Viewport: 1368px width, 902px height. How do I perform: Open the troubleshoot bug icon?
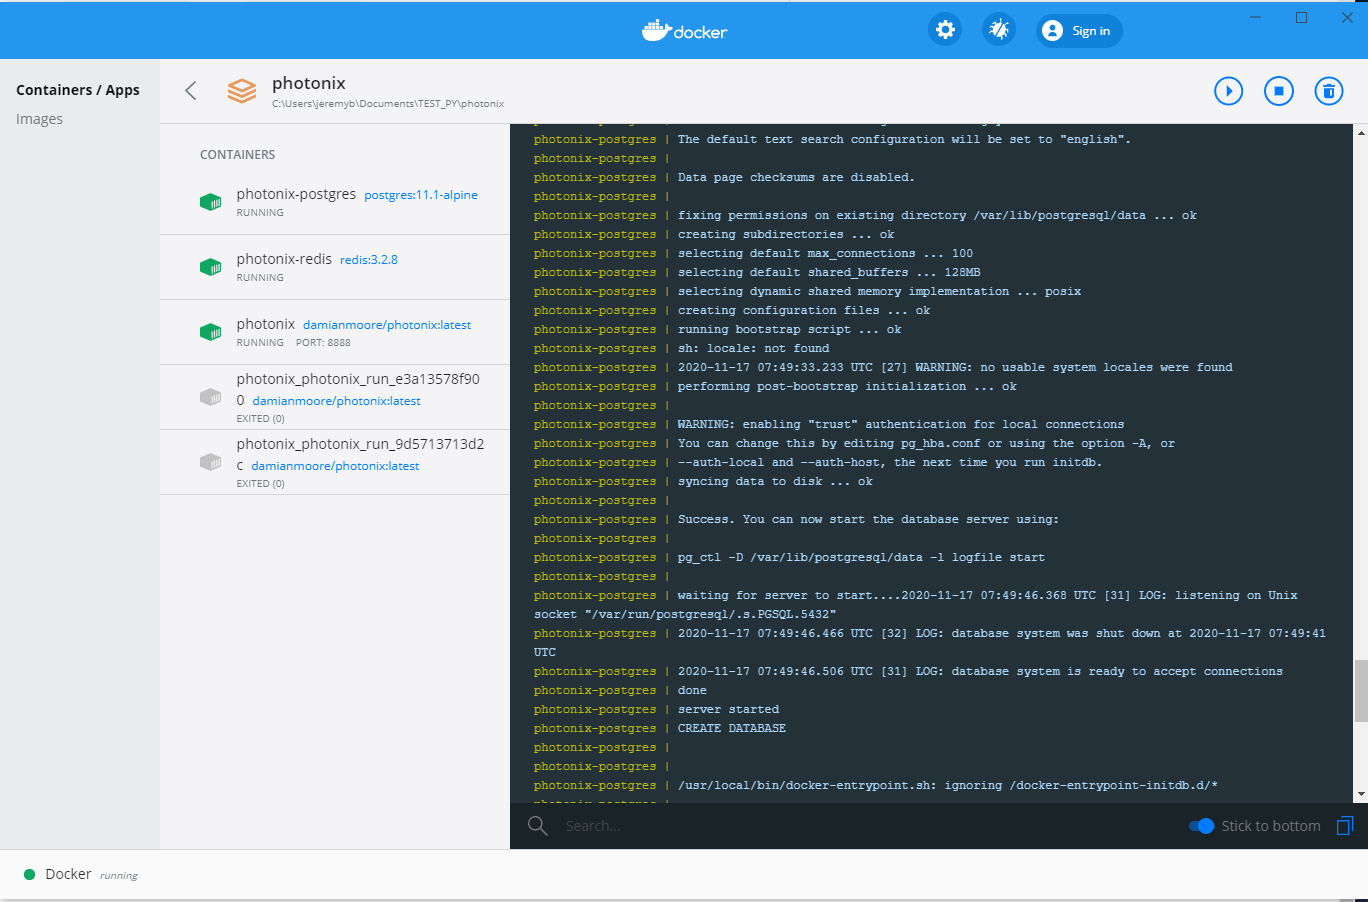pos(998,29)
